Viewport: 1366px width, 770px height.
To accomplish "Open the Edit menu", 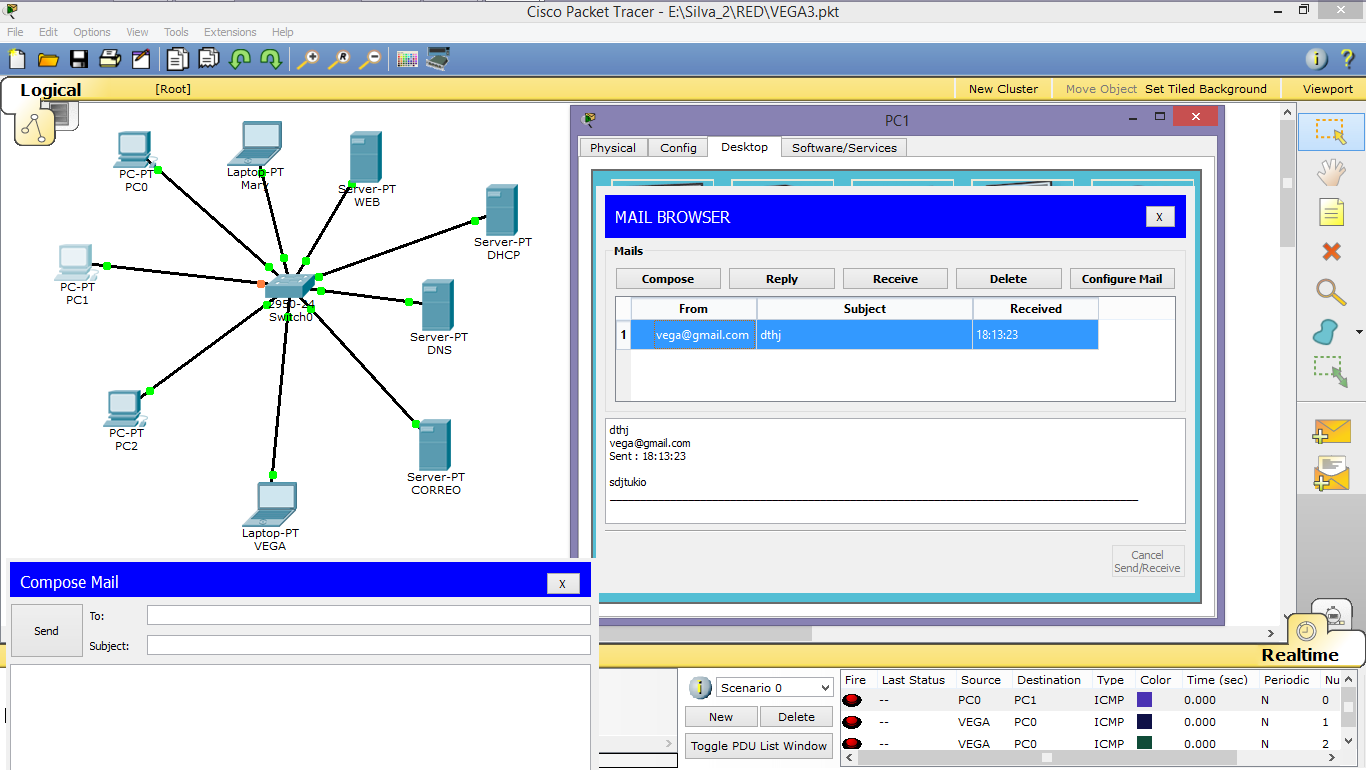I will pos(48,32).
